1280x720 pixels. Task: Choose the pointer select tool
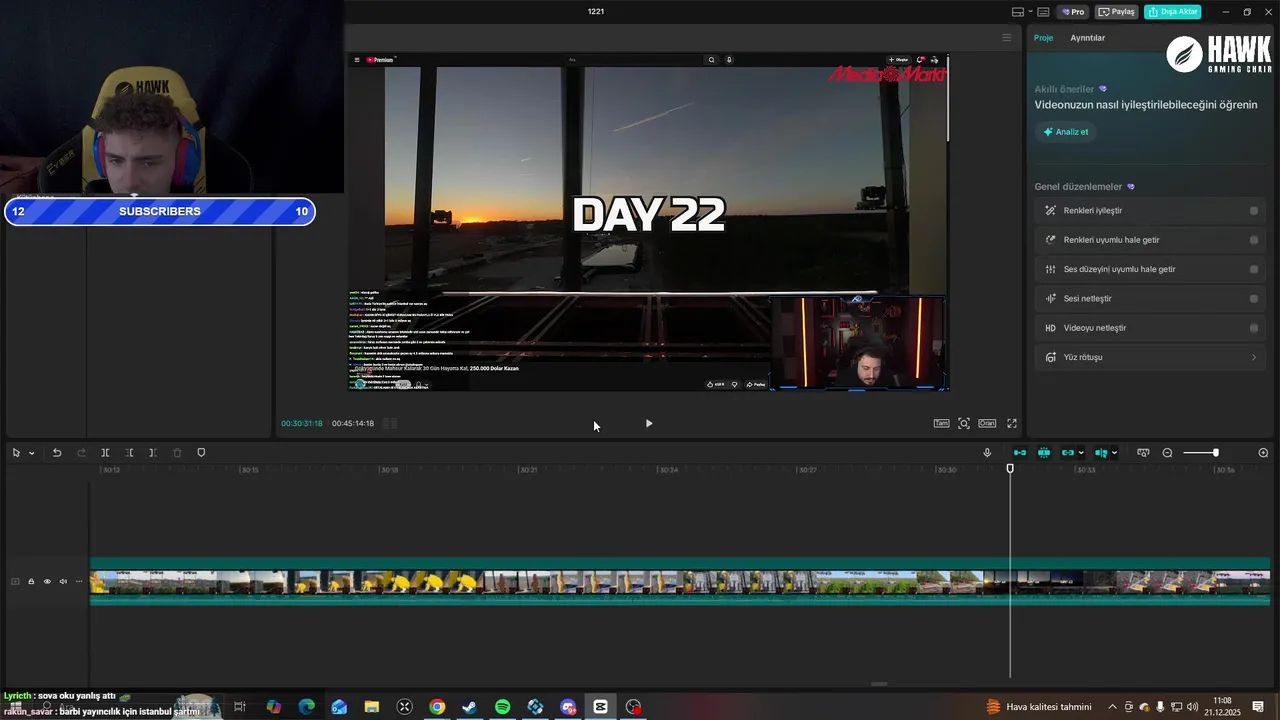click(x=16, y=453)
